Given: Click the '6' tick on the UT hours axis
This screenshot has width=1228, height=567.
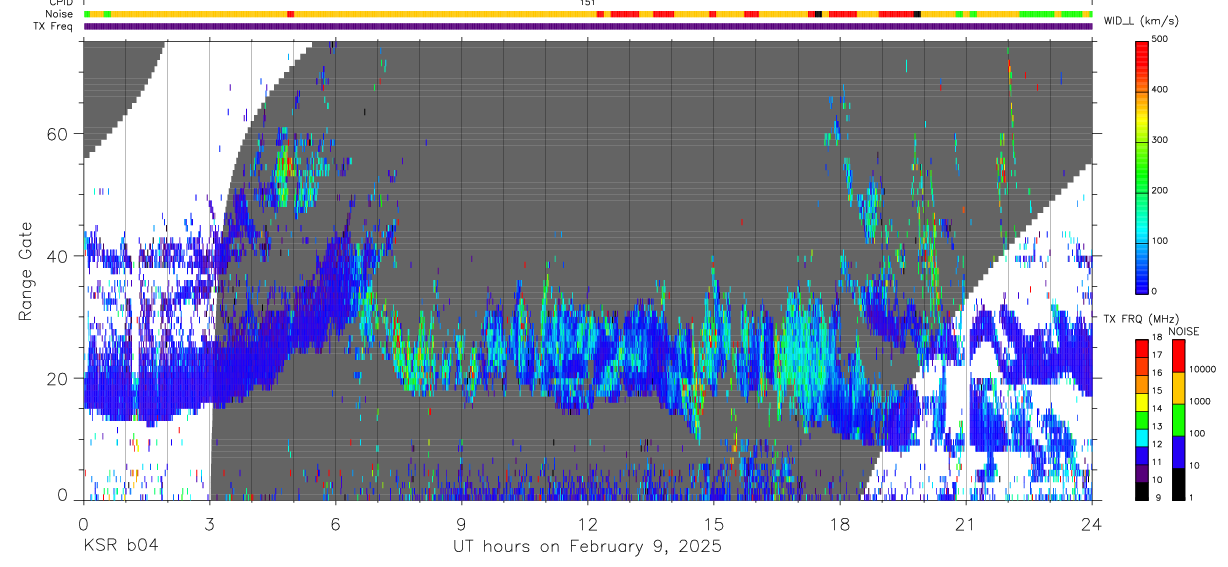Looking at the screenshot, I should [x=335, y=523].
